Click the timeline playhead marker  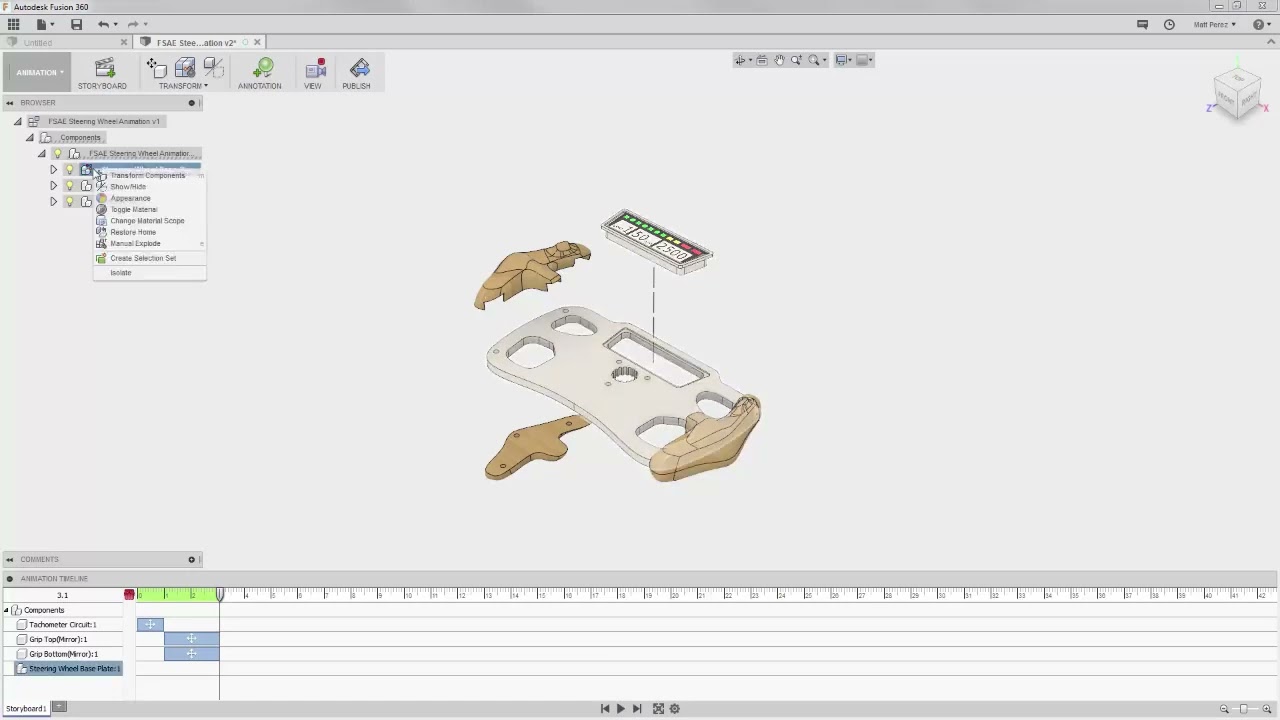pyautogui.click(x=220, y=594)
